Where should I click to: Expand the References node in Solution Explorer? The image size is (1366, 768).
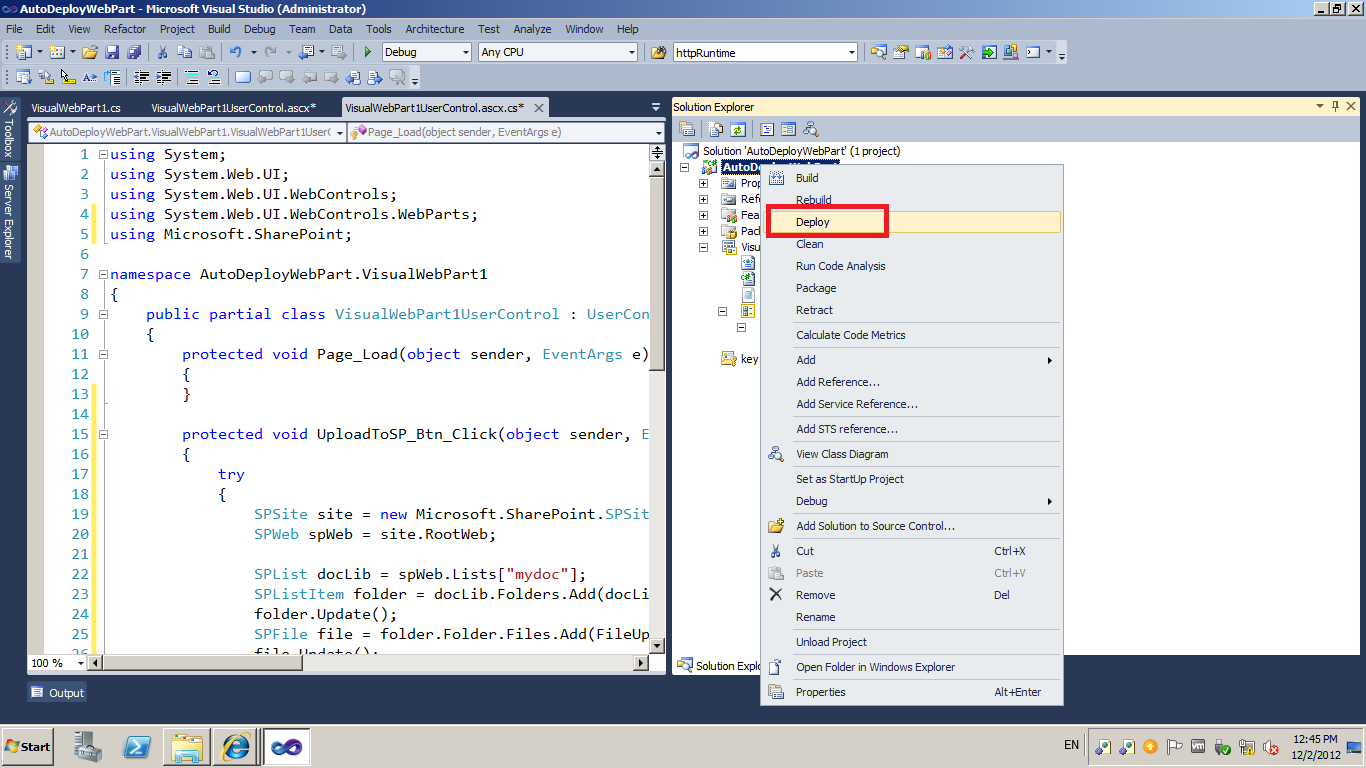tap(703, 199)
